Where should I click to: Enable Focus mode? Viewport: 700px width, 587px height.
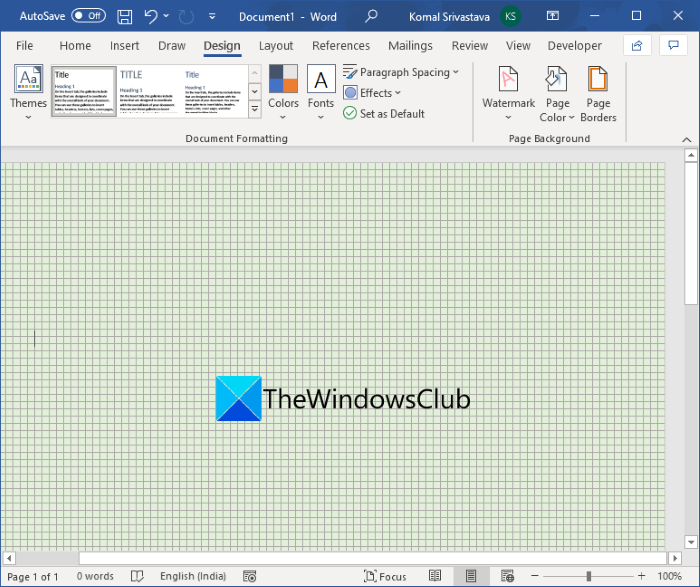point(385,576)
